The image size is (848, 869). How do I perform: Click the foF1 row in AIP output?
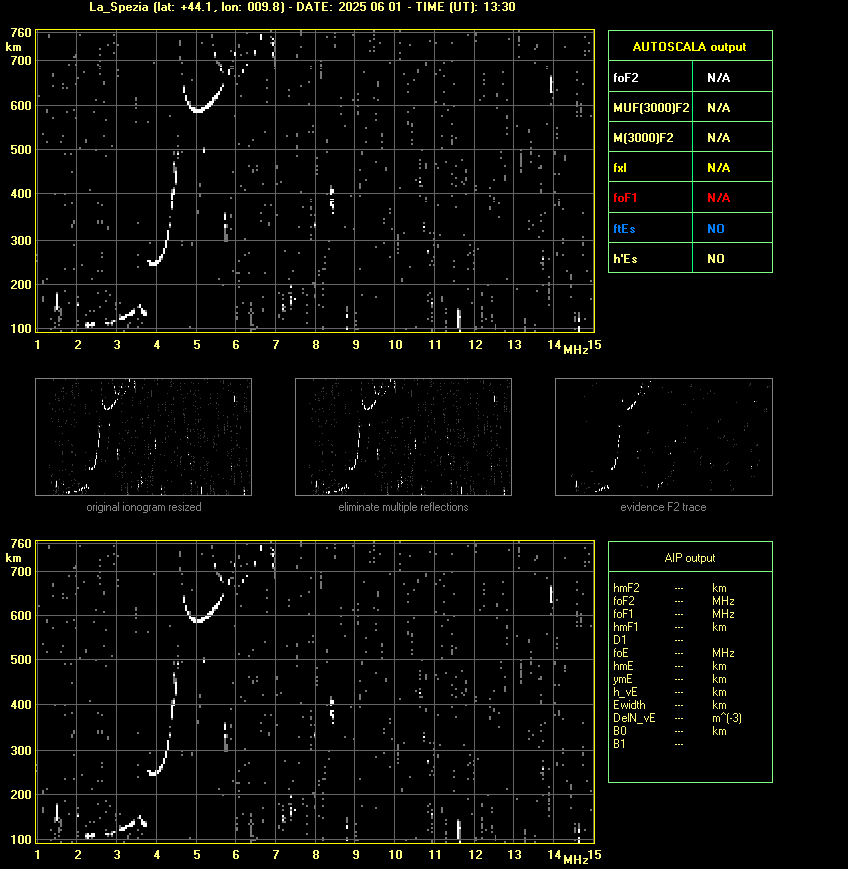pyautogui.click(x=674, y=614)
